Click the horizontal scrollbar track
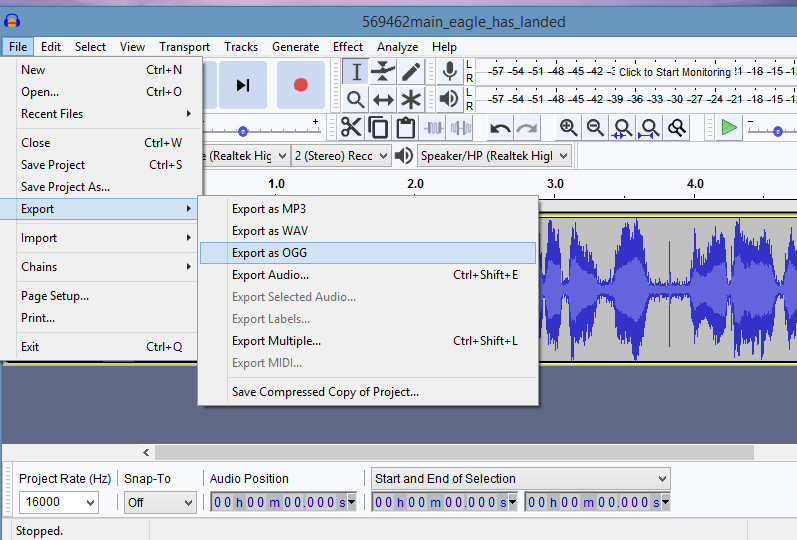The width and height of the screenshot is (797, 540). [x=454, y=452]
